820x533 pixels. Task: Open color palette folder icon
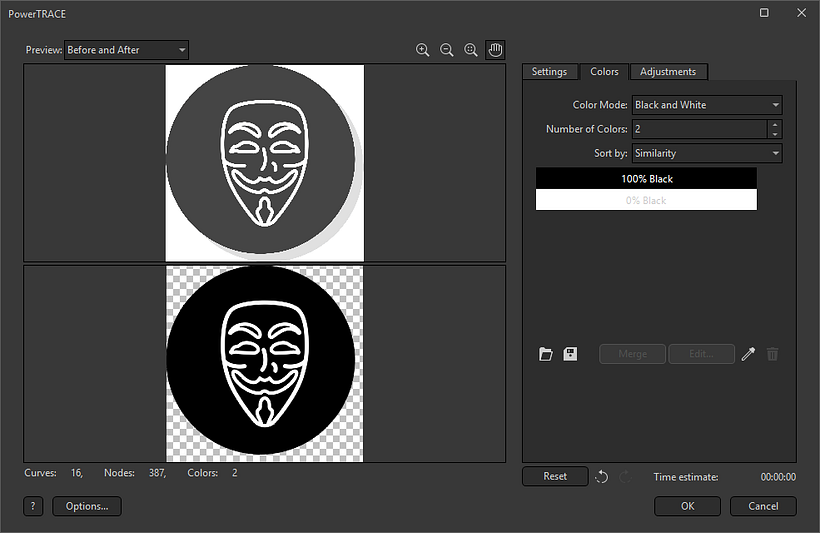(x=546, y=354)
